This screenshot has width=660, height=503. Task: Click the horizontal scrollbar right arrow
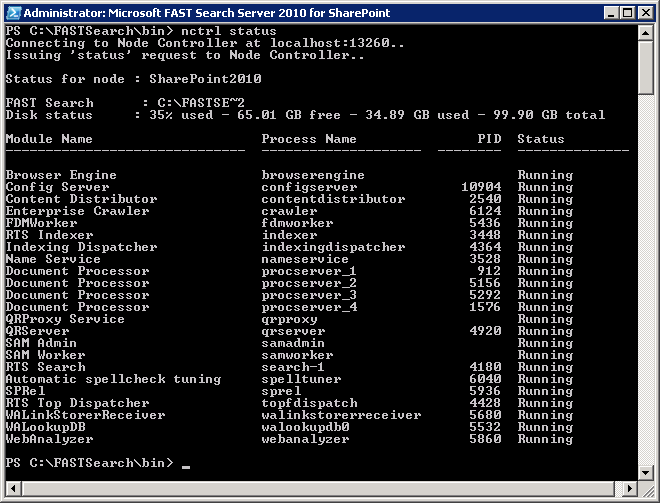(x=630, y=489)
